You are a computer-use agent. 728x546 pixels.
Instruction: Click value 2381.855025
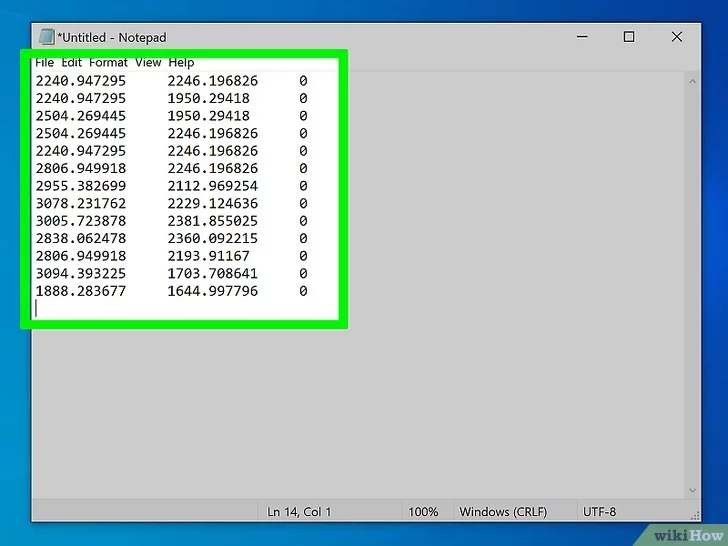[x=213, y=221]
